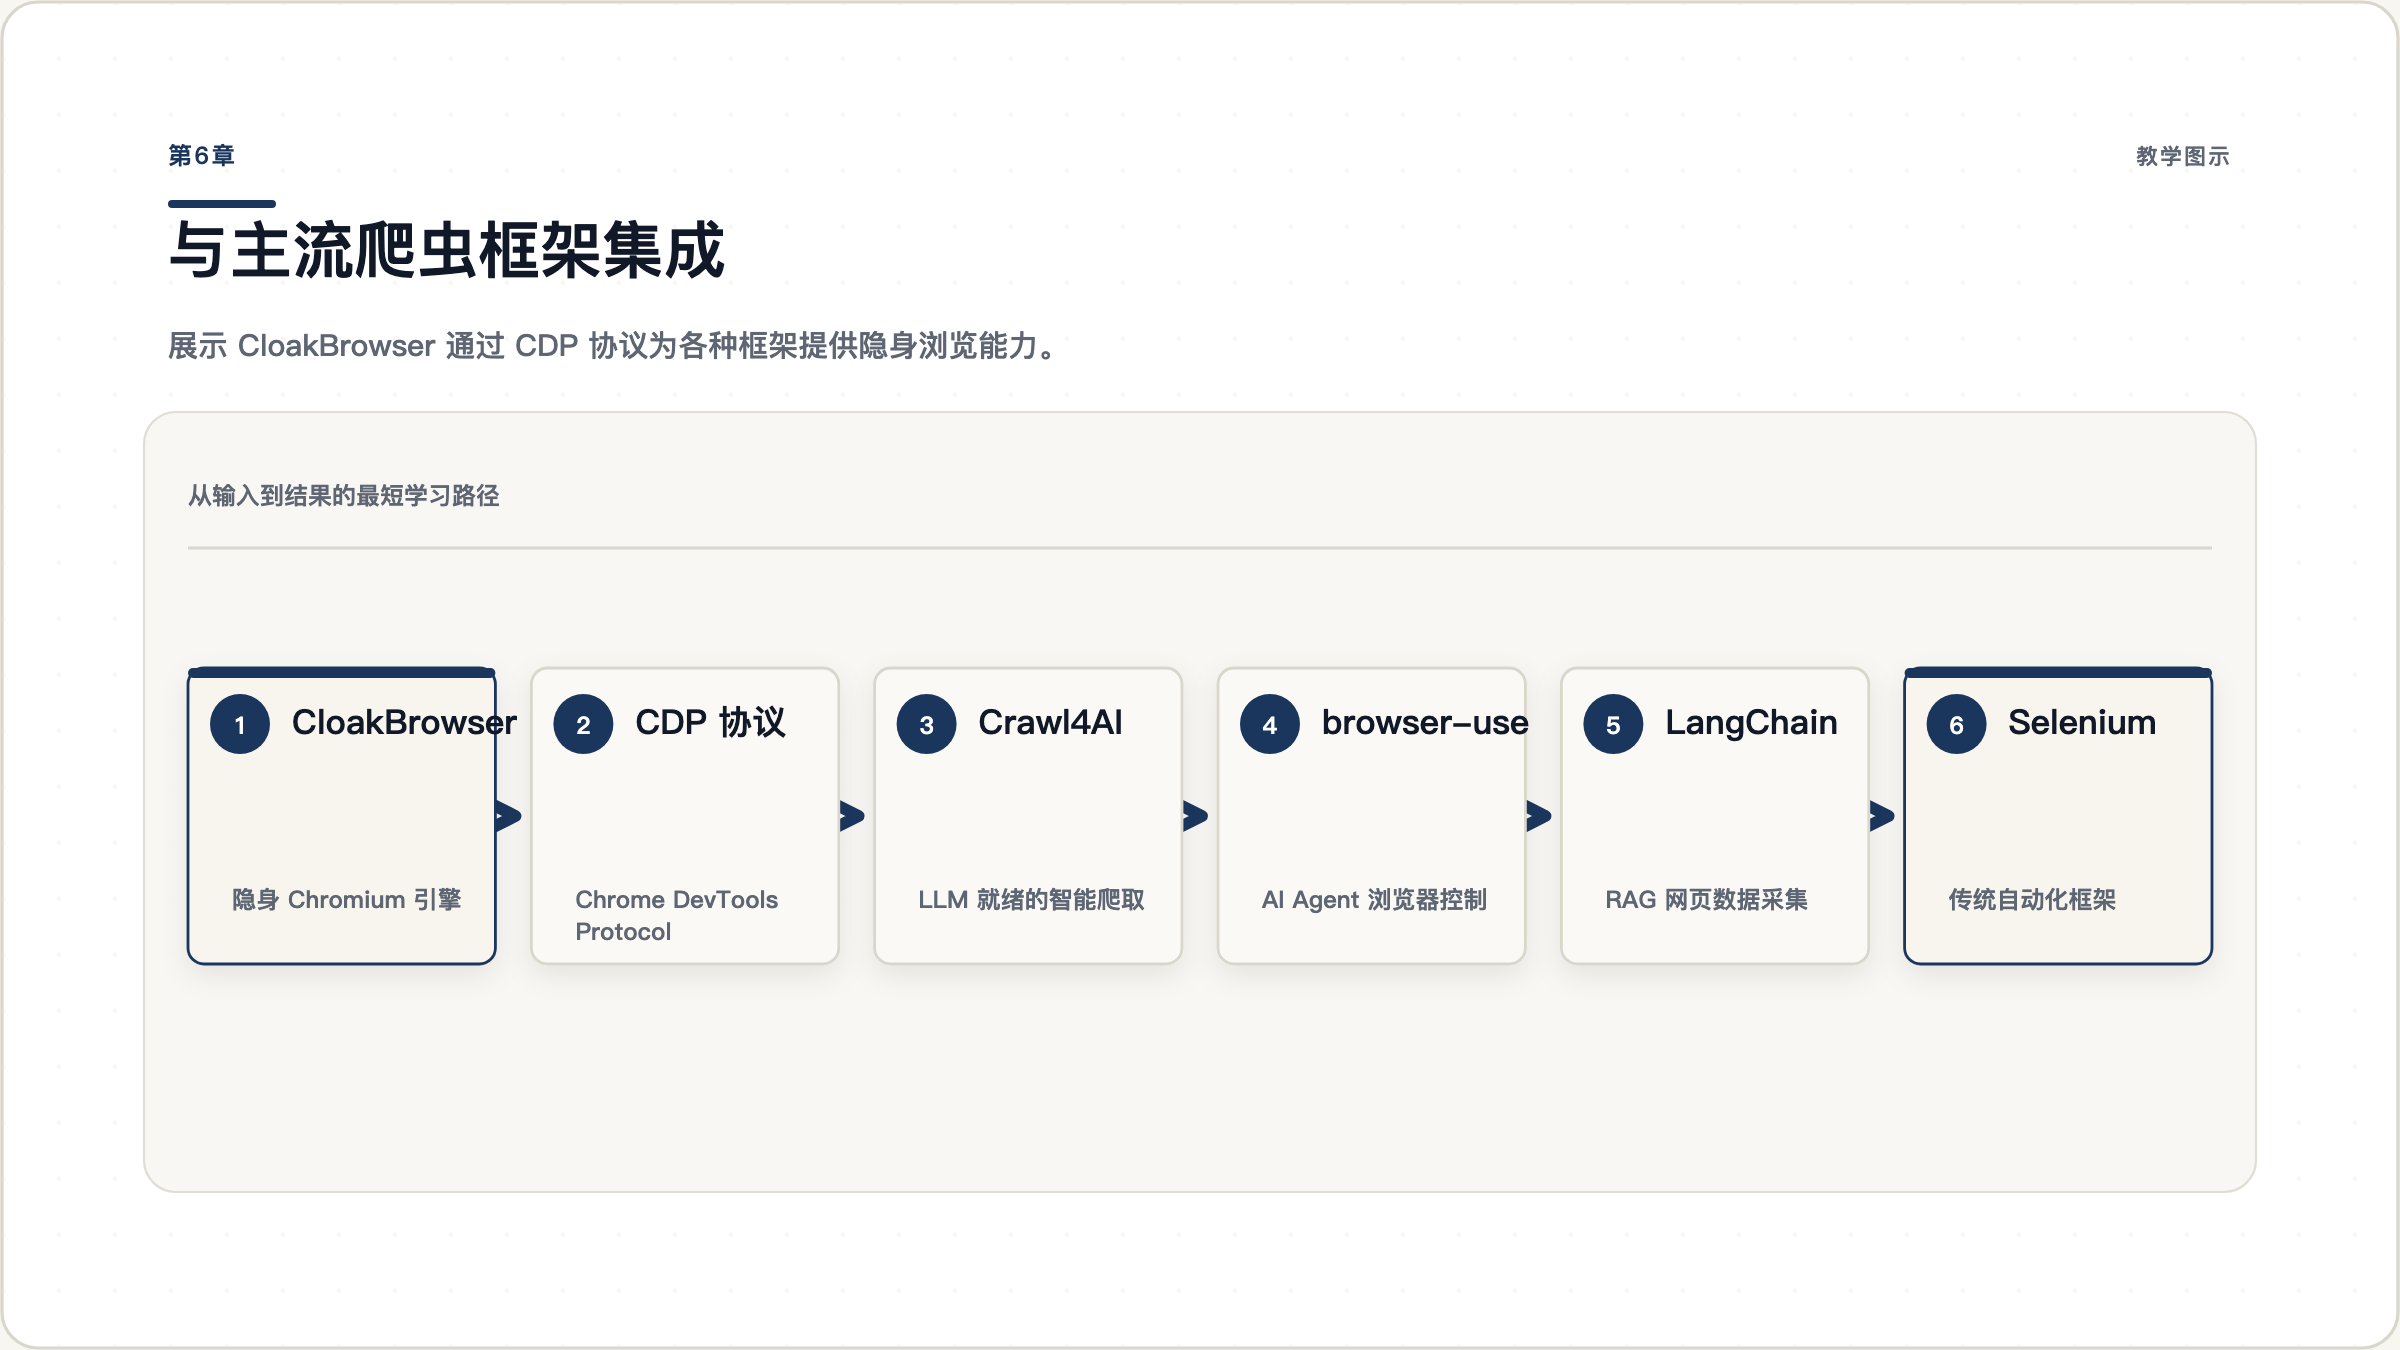This screenshot has height=1350, width=2400.
Task: Select the CDP 协议 card title
Action: click(x=710, y=722)
